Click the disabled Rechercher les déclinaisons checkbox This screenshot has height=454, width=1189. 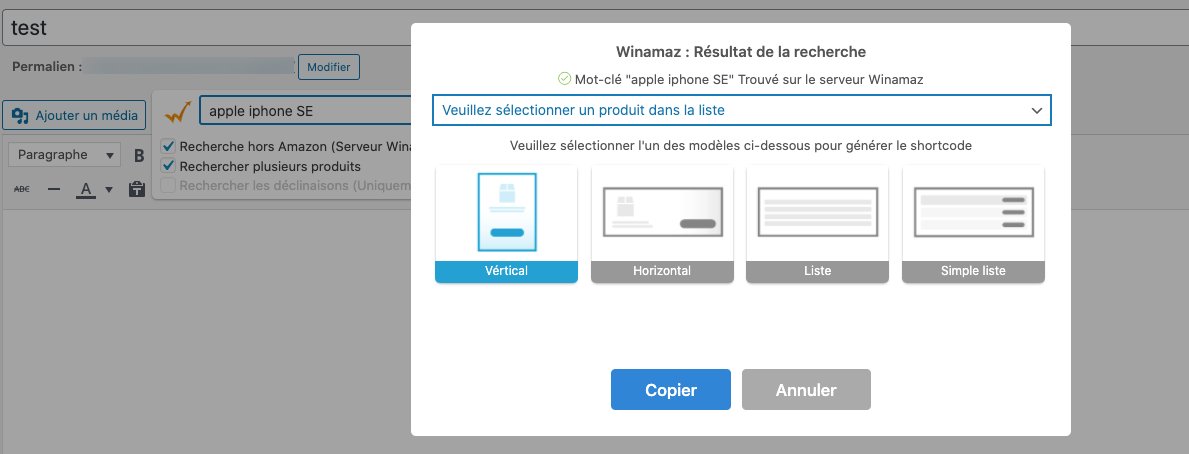(168, 185)
